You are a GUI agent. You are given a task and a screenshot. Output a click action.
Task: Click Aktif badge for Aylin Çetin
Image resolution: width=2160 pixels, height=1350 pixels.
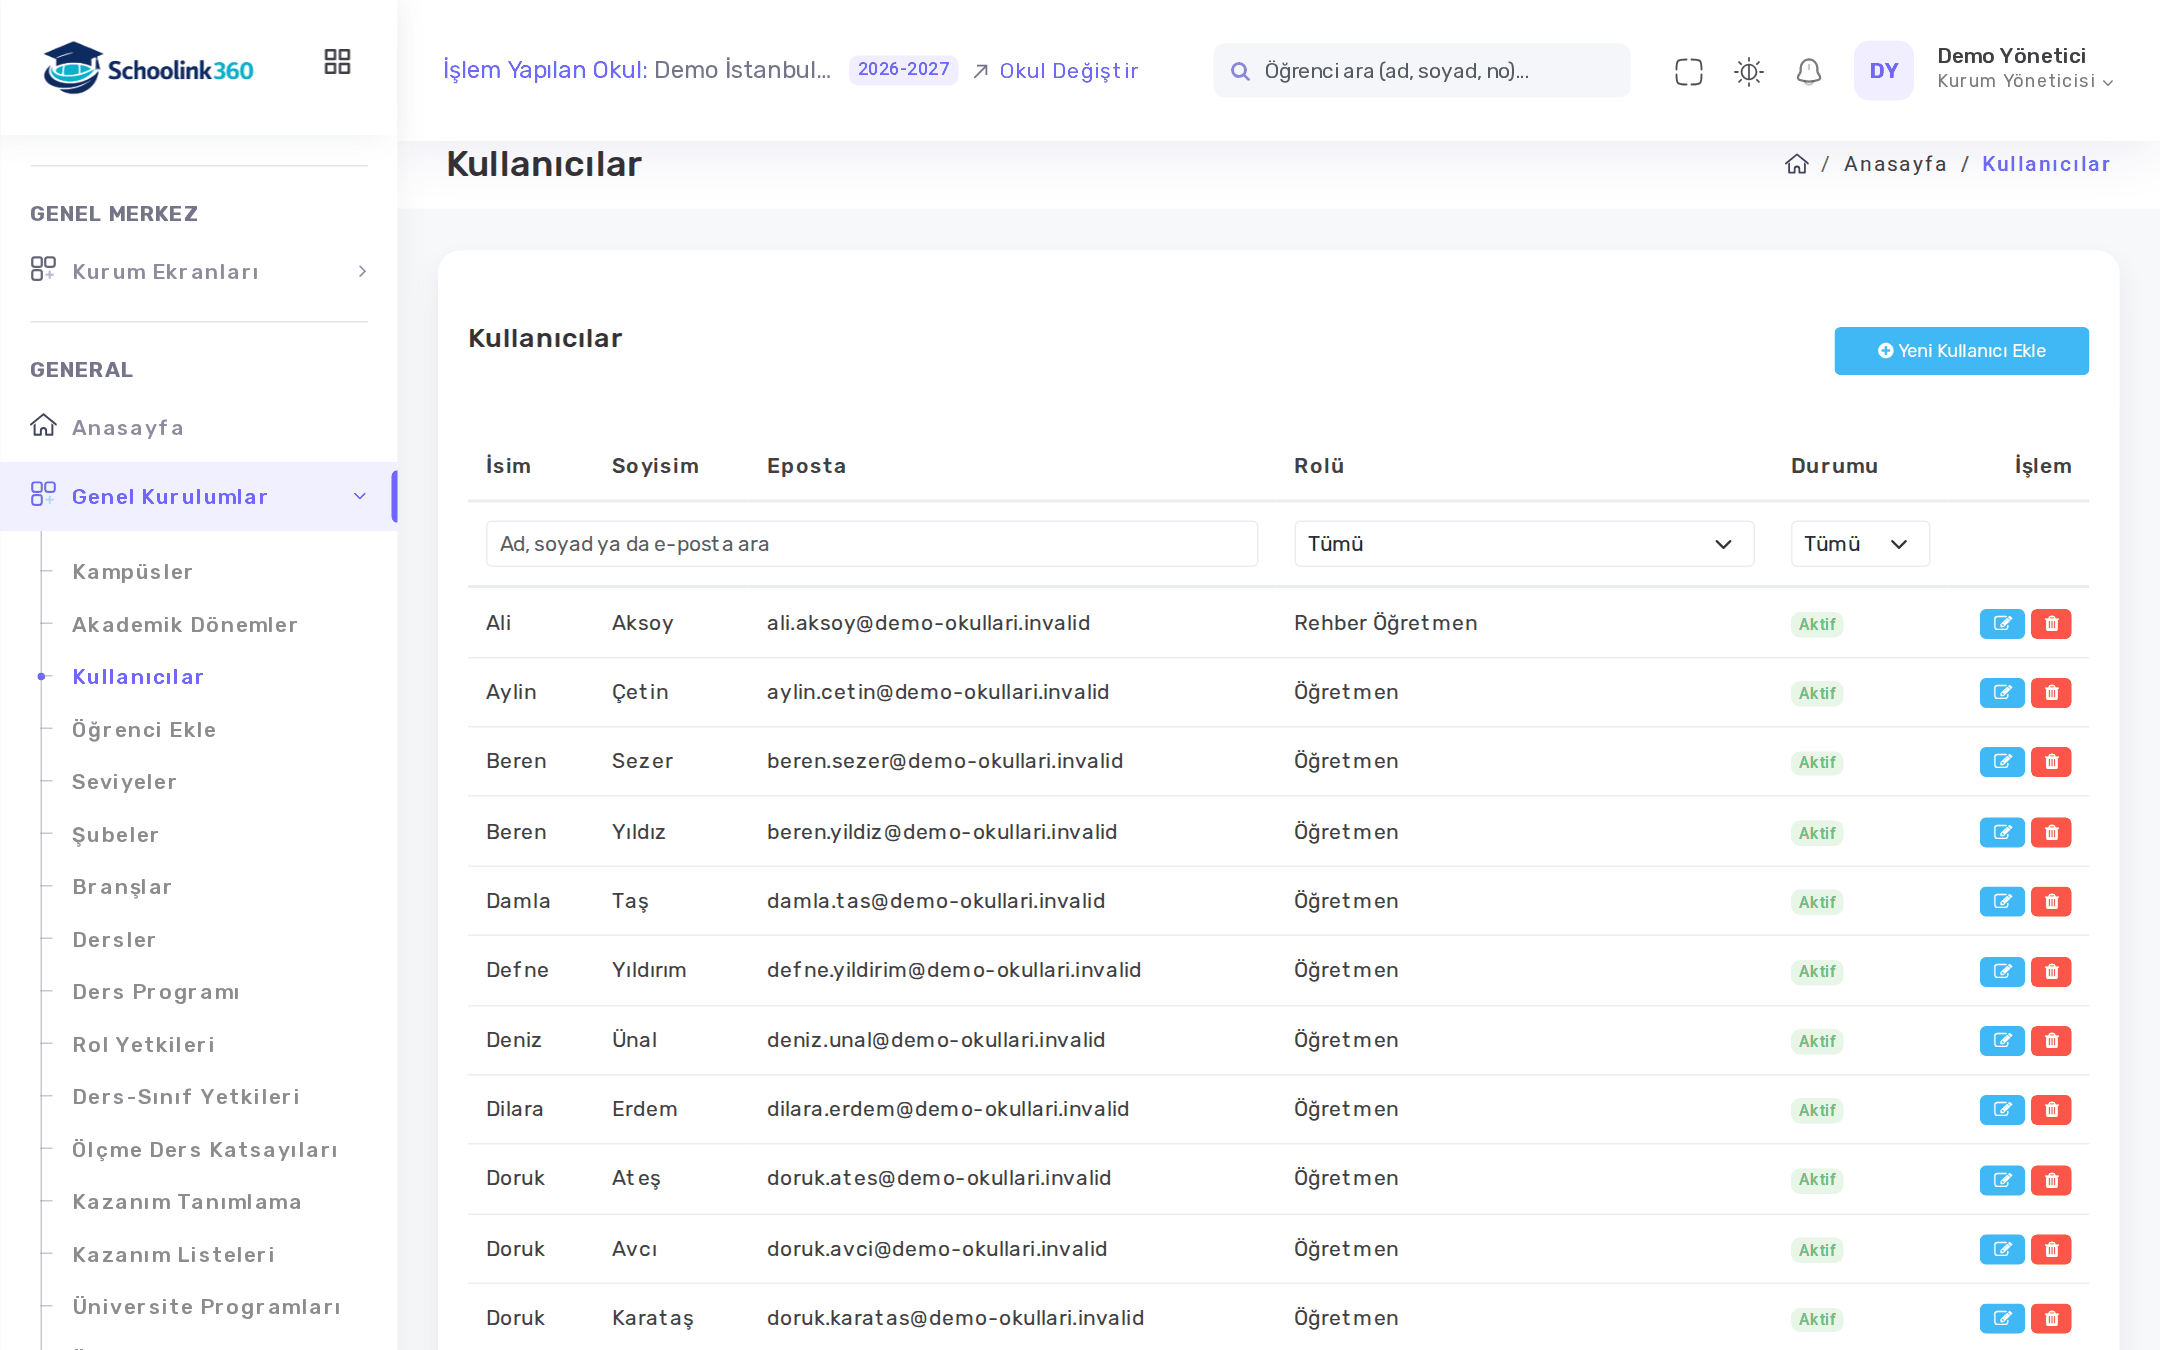click(1817, 693)
